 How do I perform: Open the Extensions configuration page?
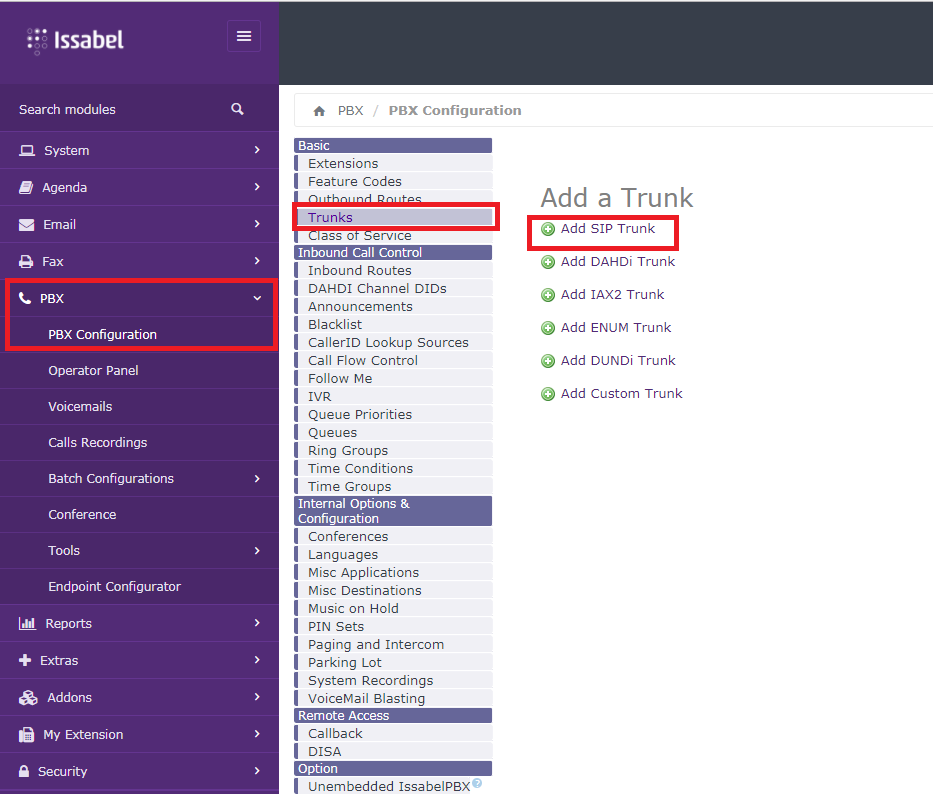(343, 164)
